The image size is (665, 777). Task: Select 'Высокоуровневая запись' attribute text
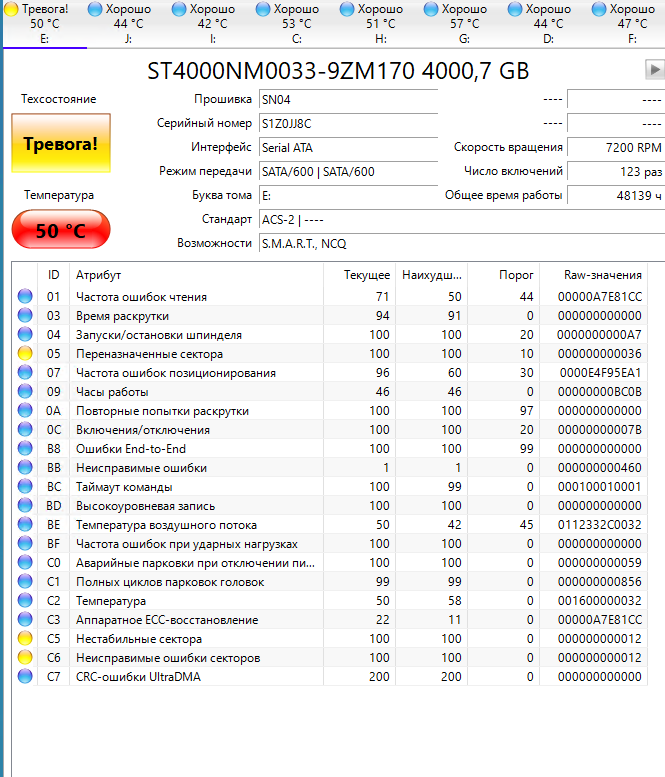click(145, 506)
